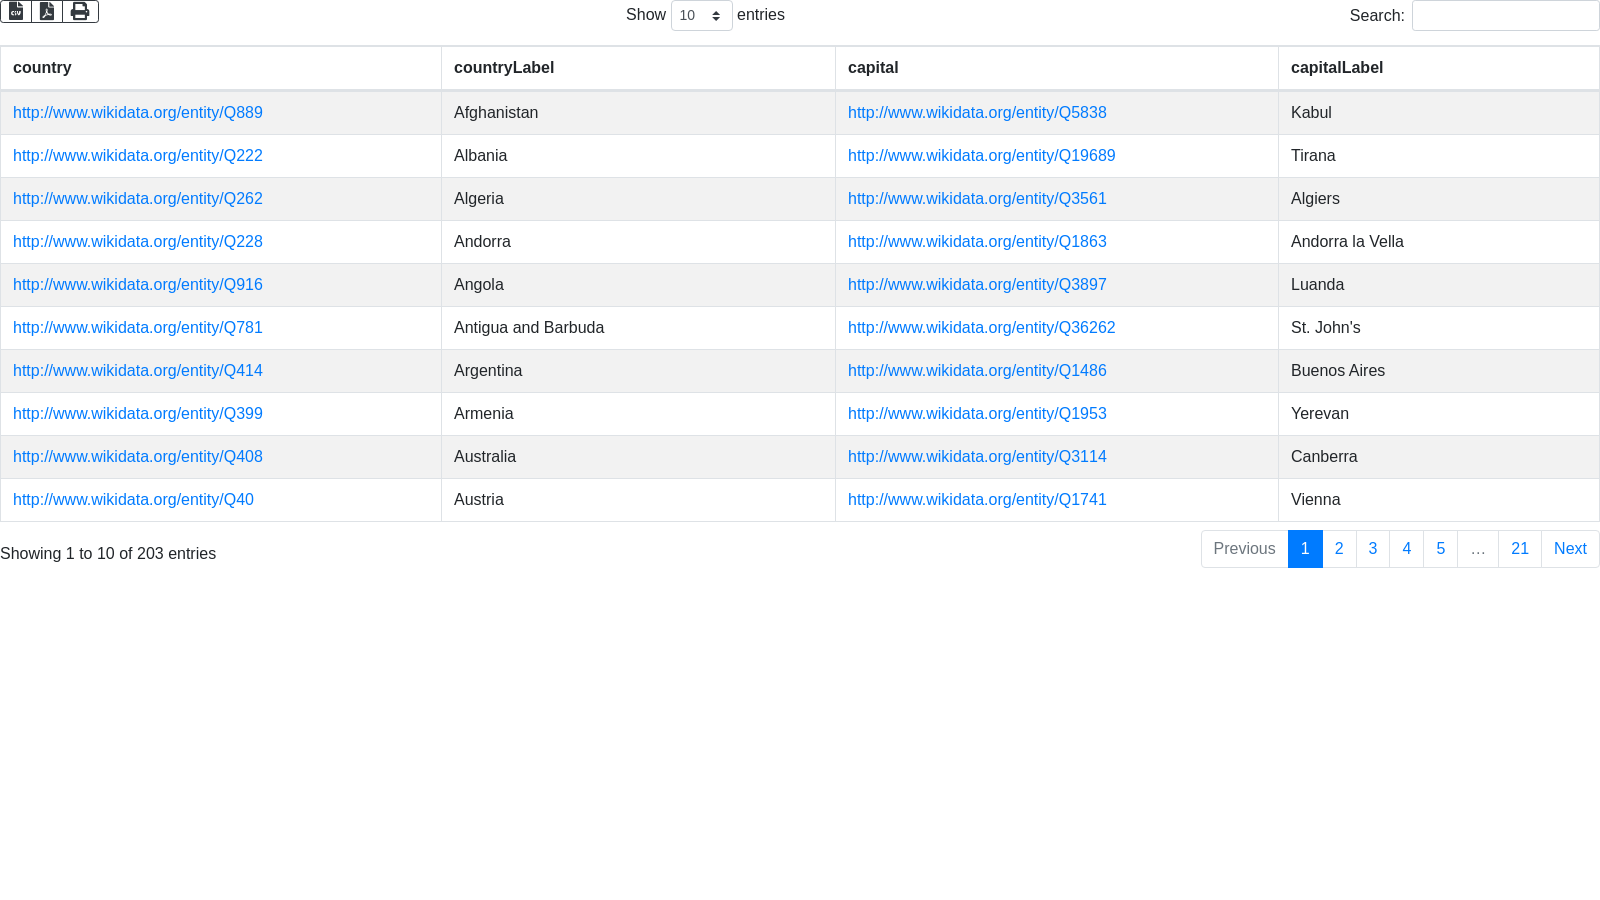
Task: Sort by the capital column header
Action: pyautogui.click(x=873, y=68)
